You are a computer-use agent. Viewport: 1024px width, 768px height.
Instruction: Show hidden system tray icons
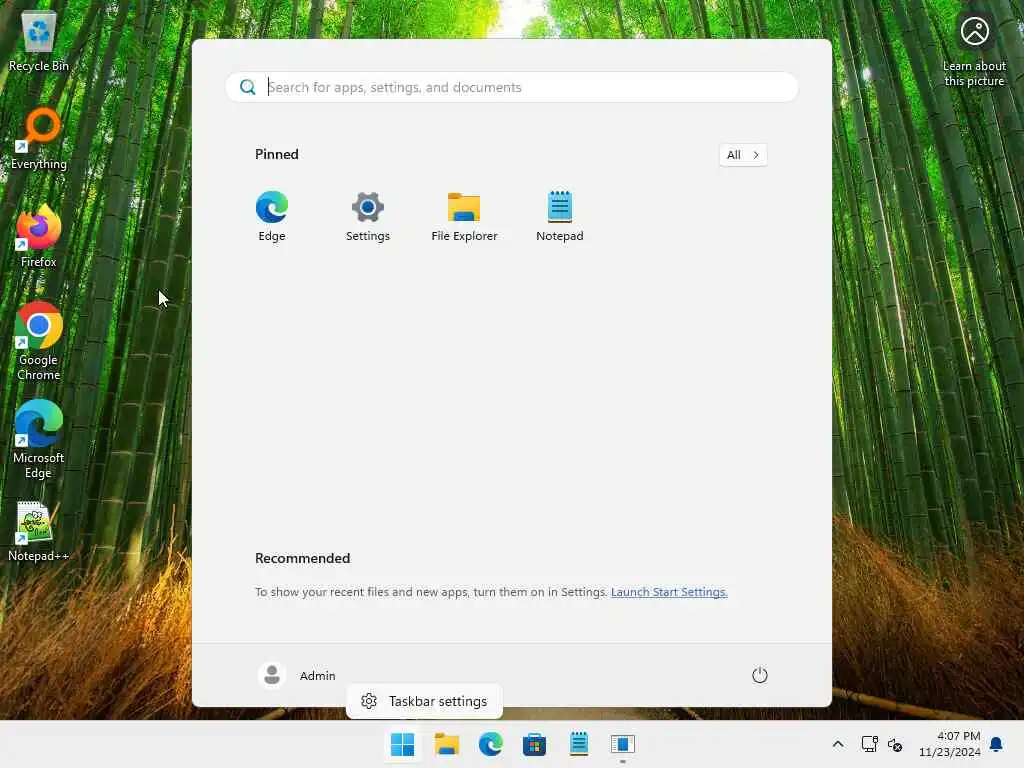(838, 744)
